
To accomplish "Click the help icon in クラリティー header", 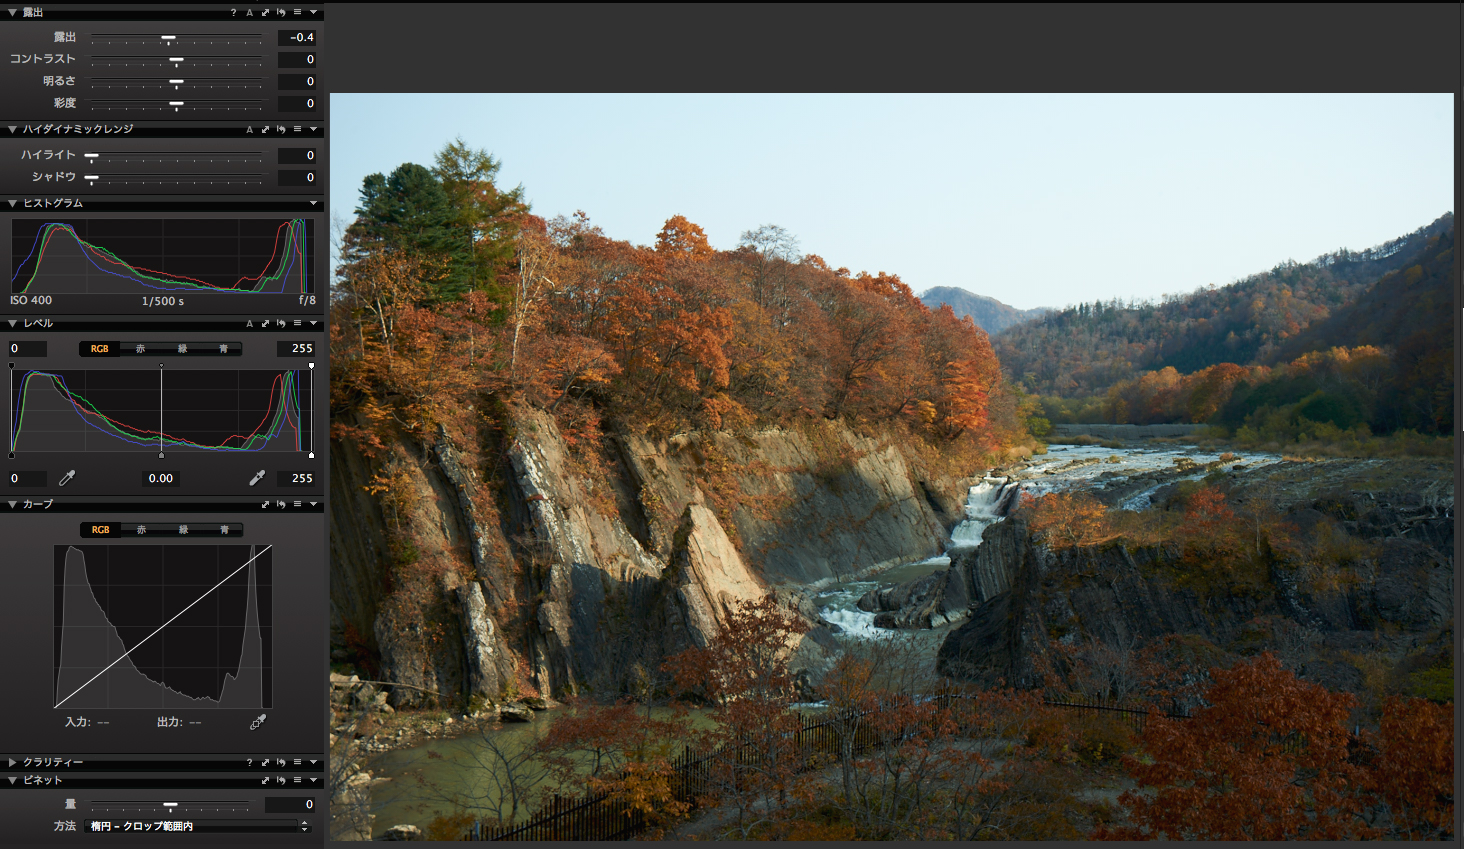I will pos(250,762).
